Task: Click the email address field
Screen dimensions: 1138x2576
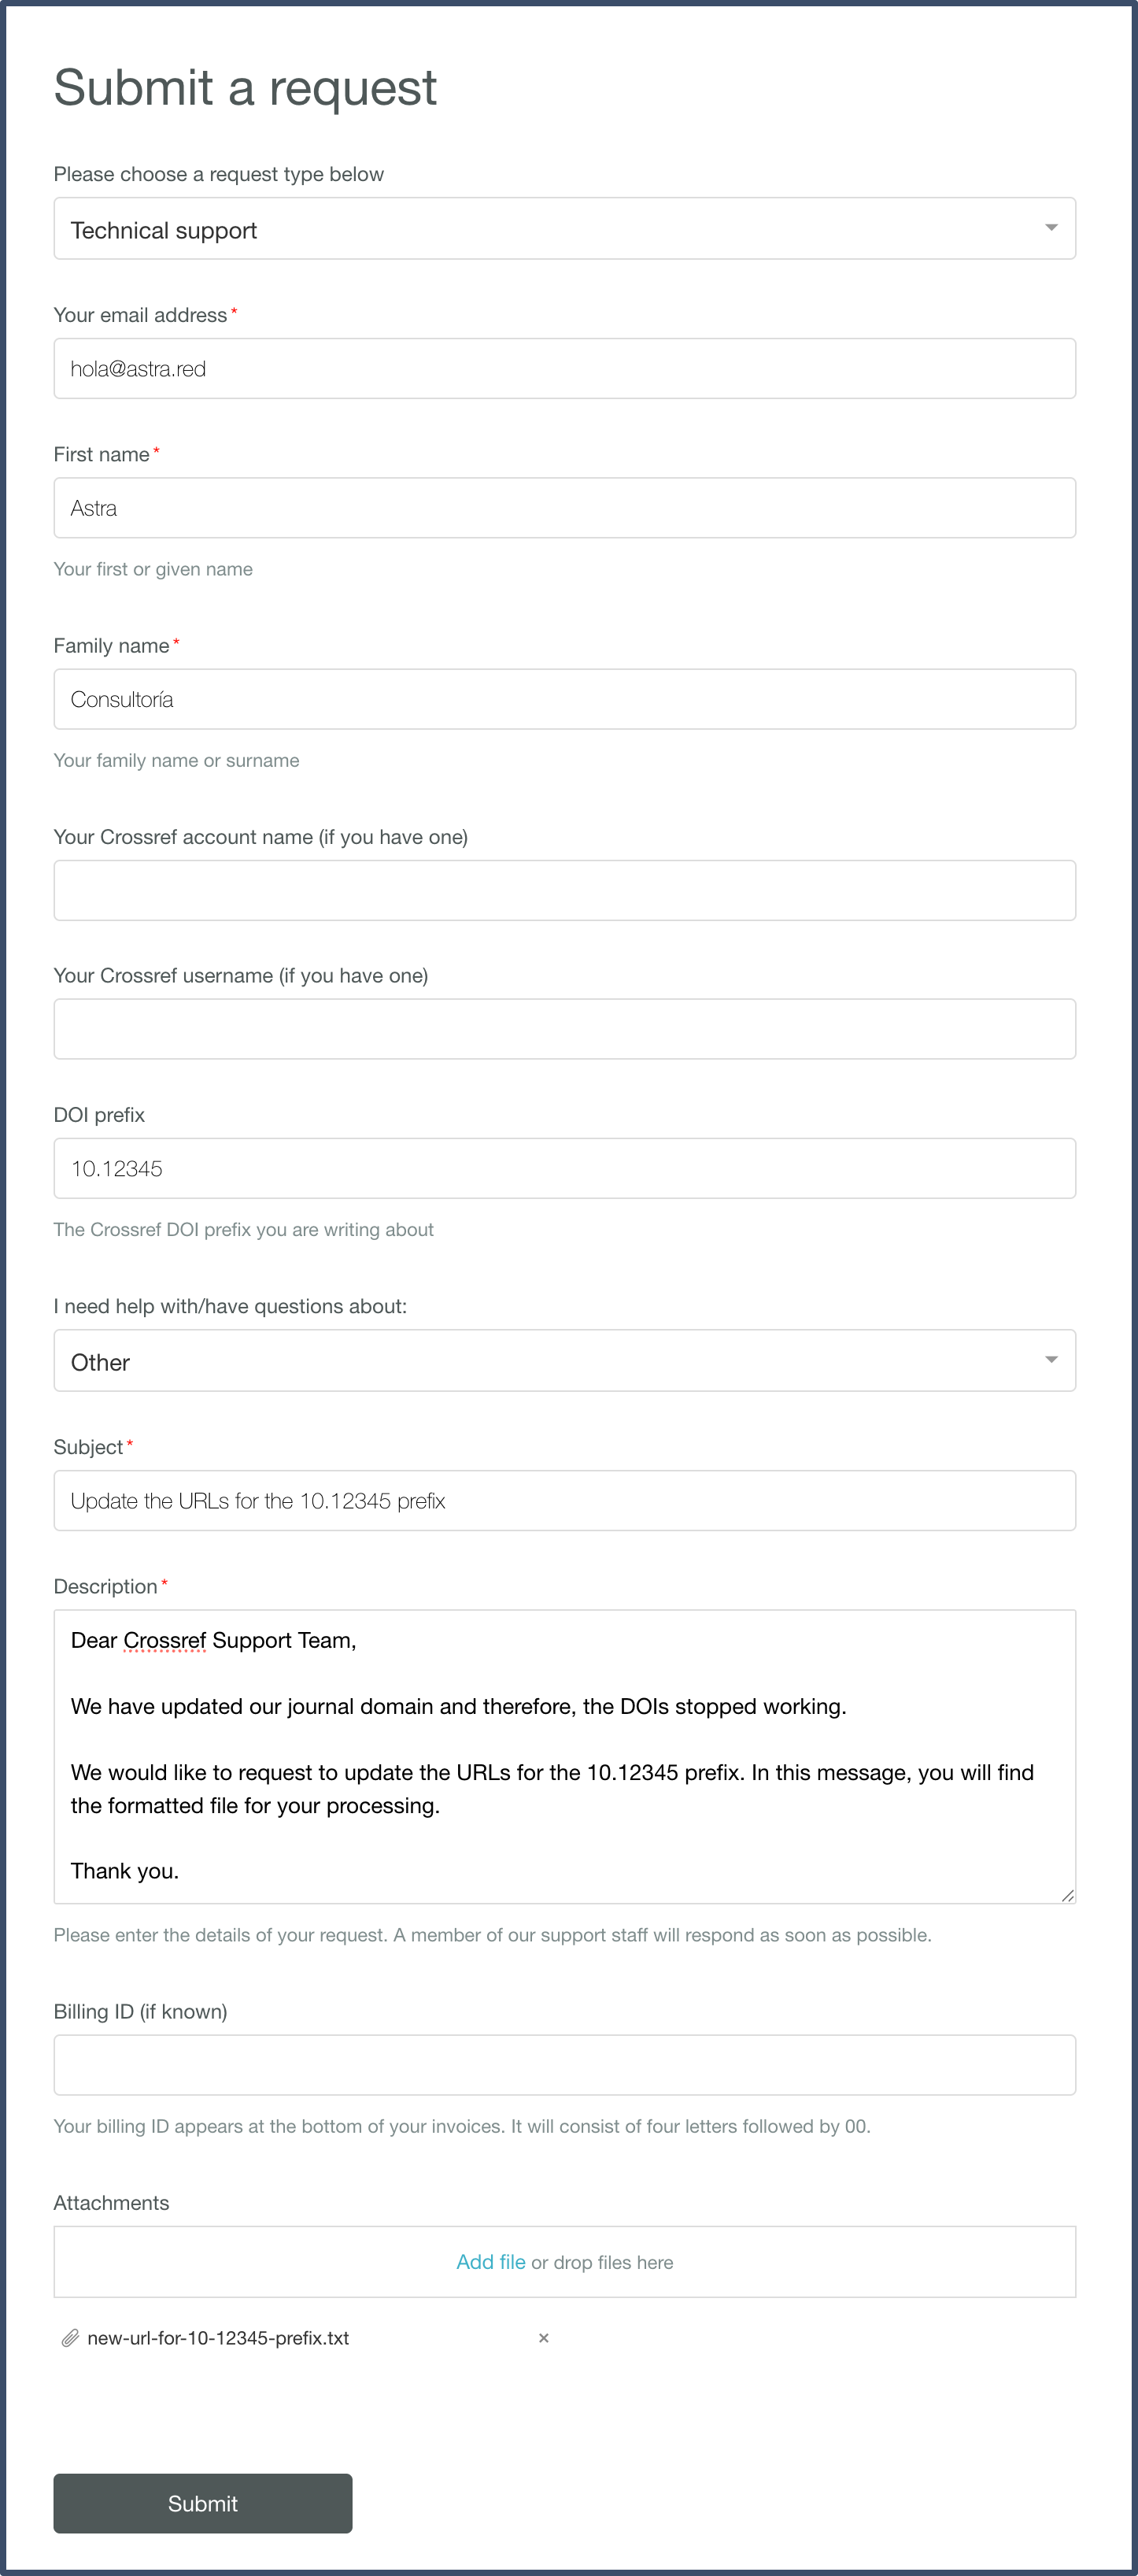Action: [564, 369]
